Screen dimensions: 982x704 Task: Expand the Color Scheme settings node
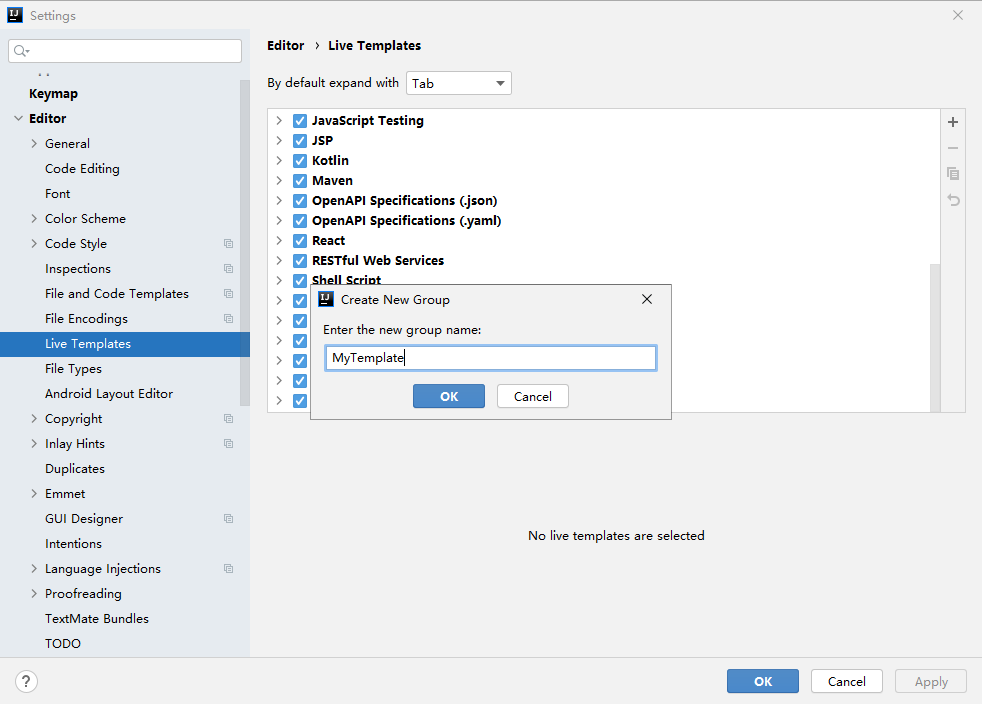(35, 219)
